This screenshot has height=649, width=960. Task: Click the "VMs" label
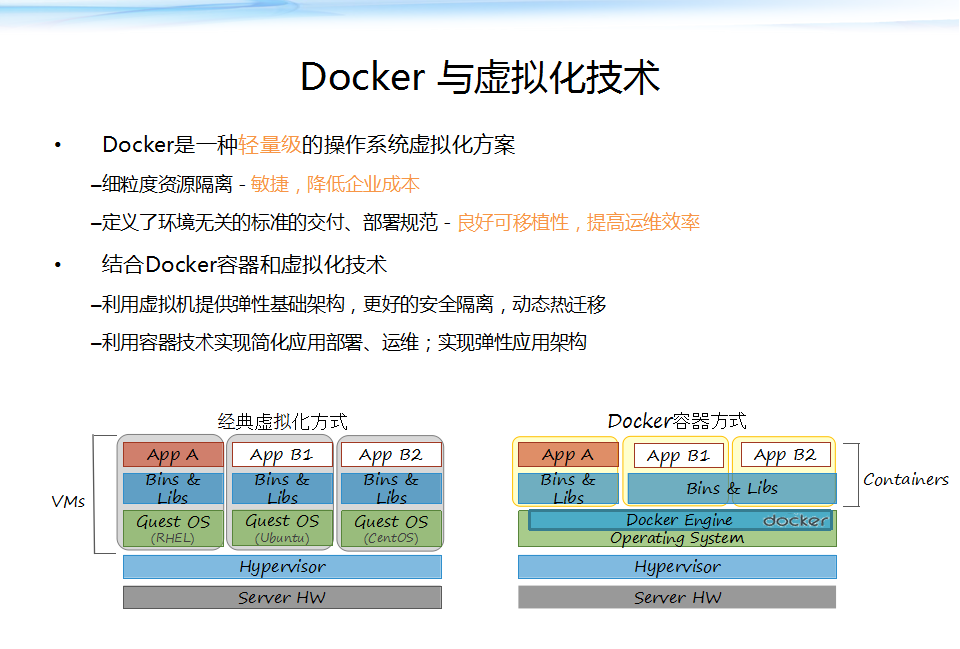click(69, 501)
